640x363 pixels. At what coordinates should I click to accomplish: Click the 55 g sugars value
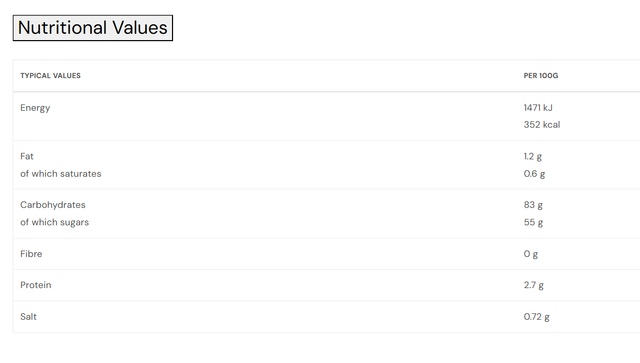point(533,223)
